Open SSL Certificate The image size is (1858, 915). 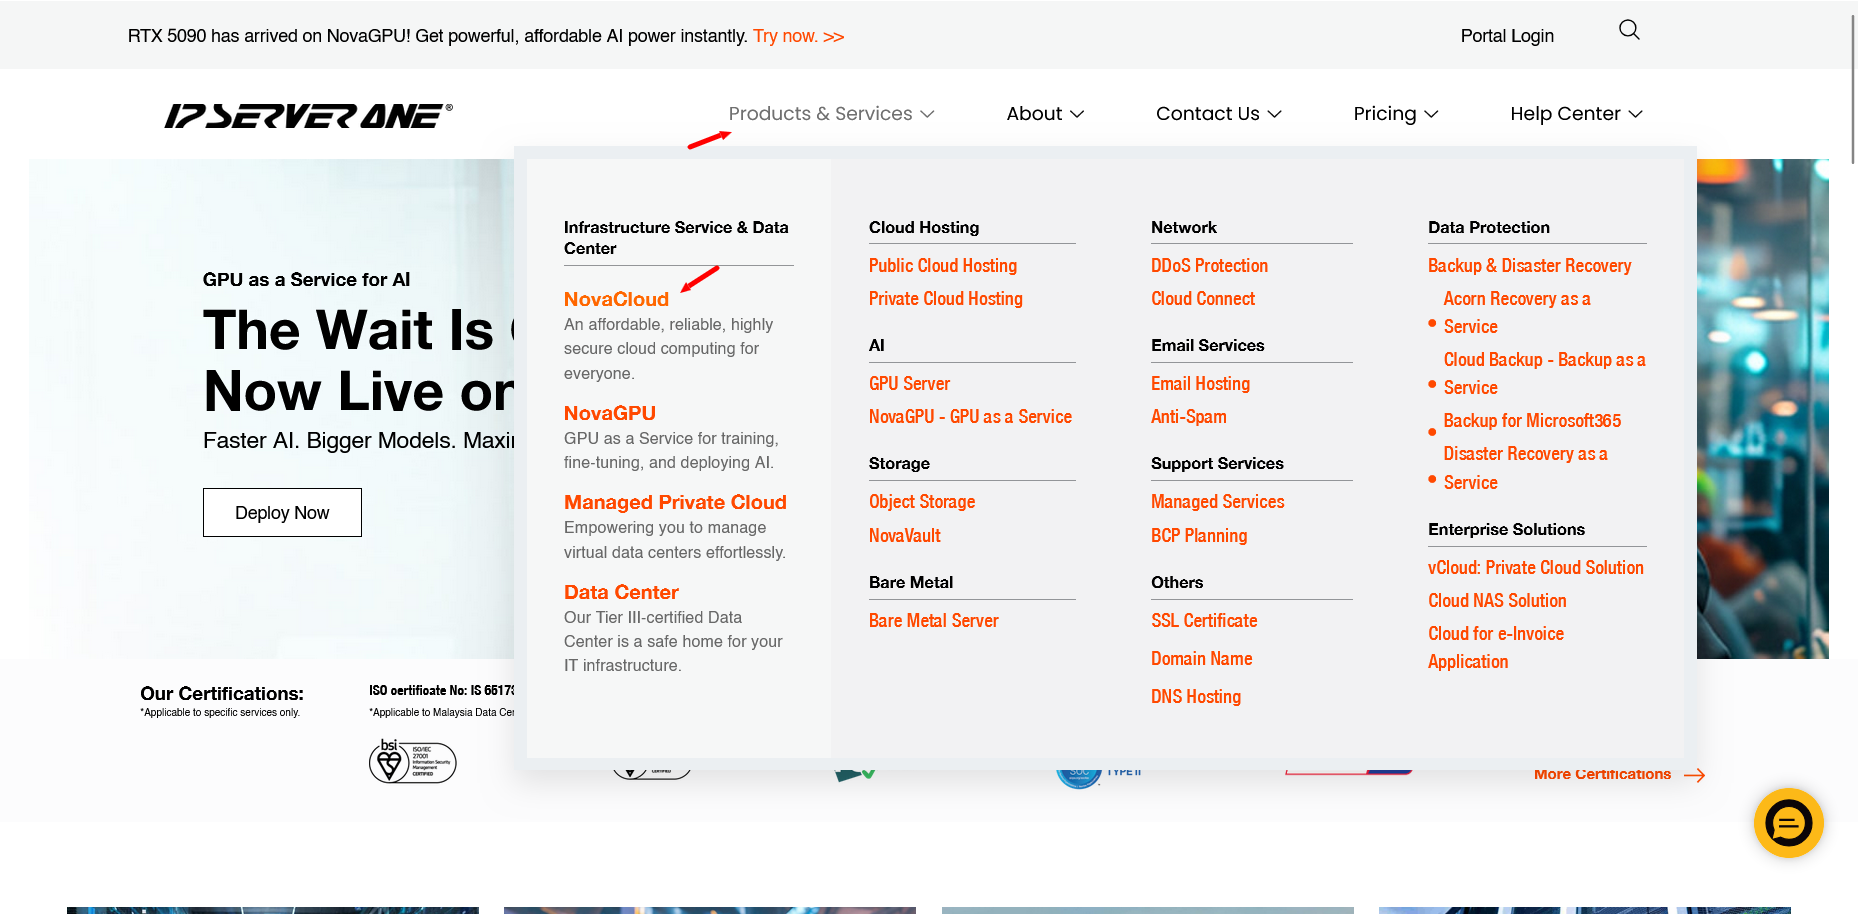pos(1204,620)
